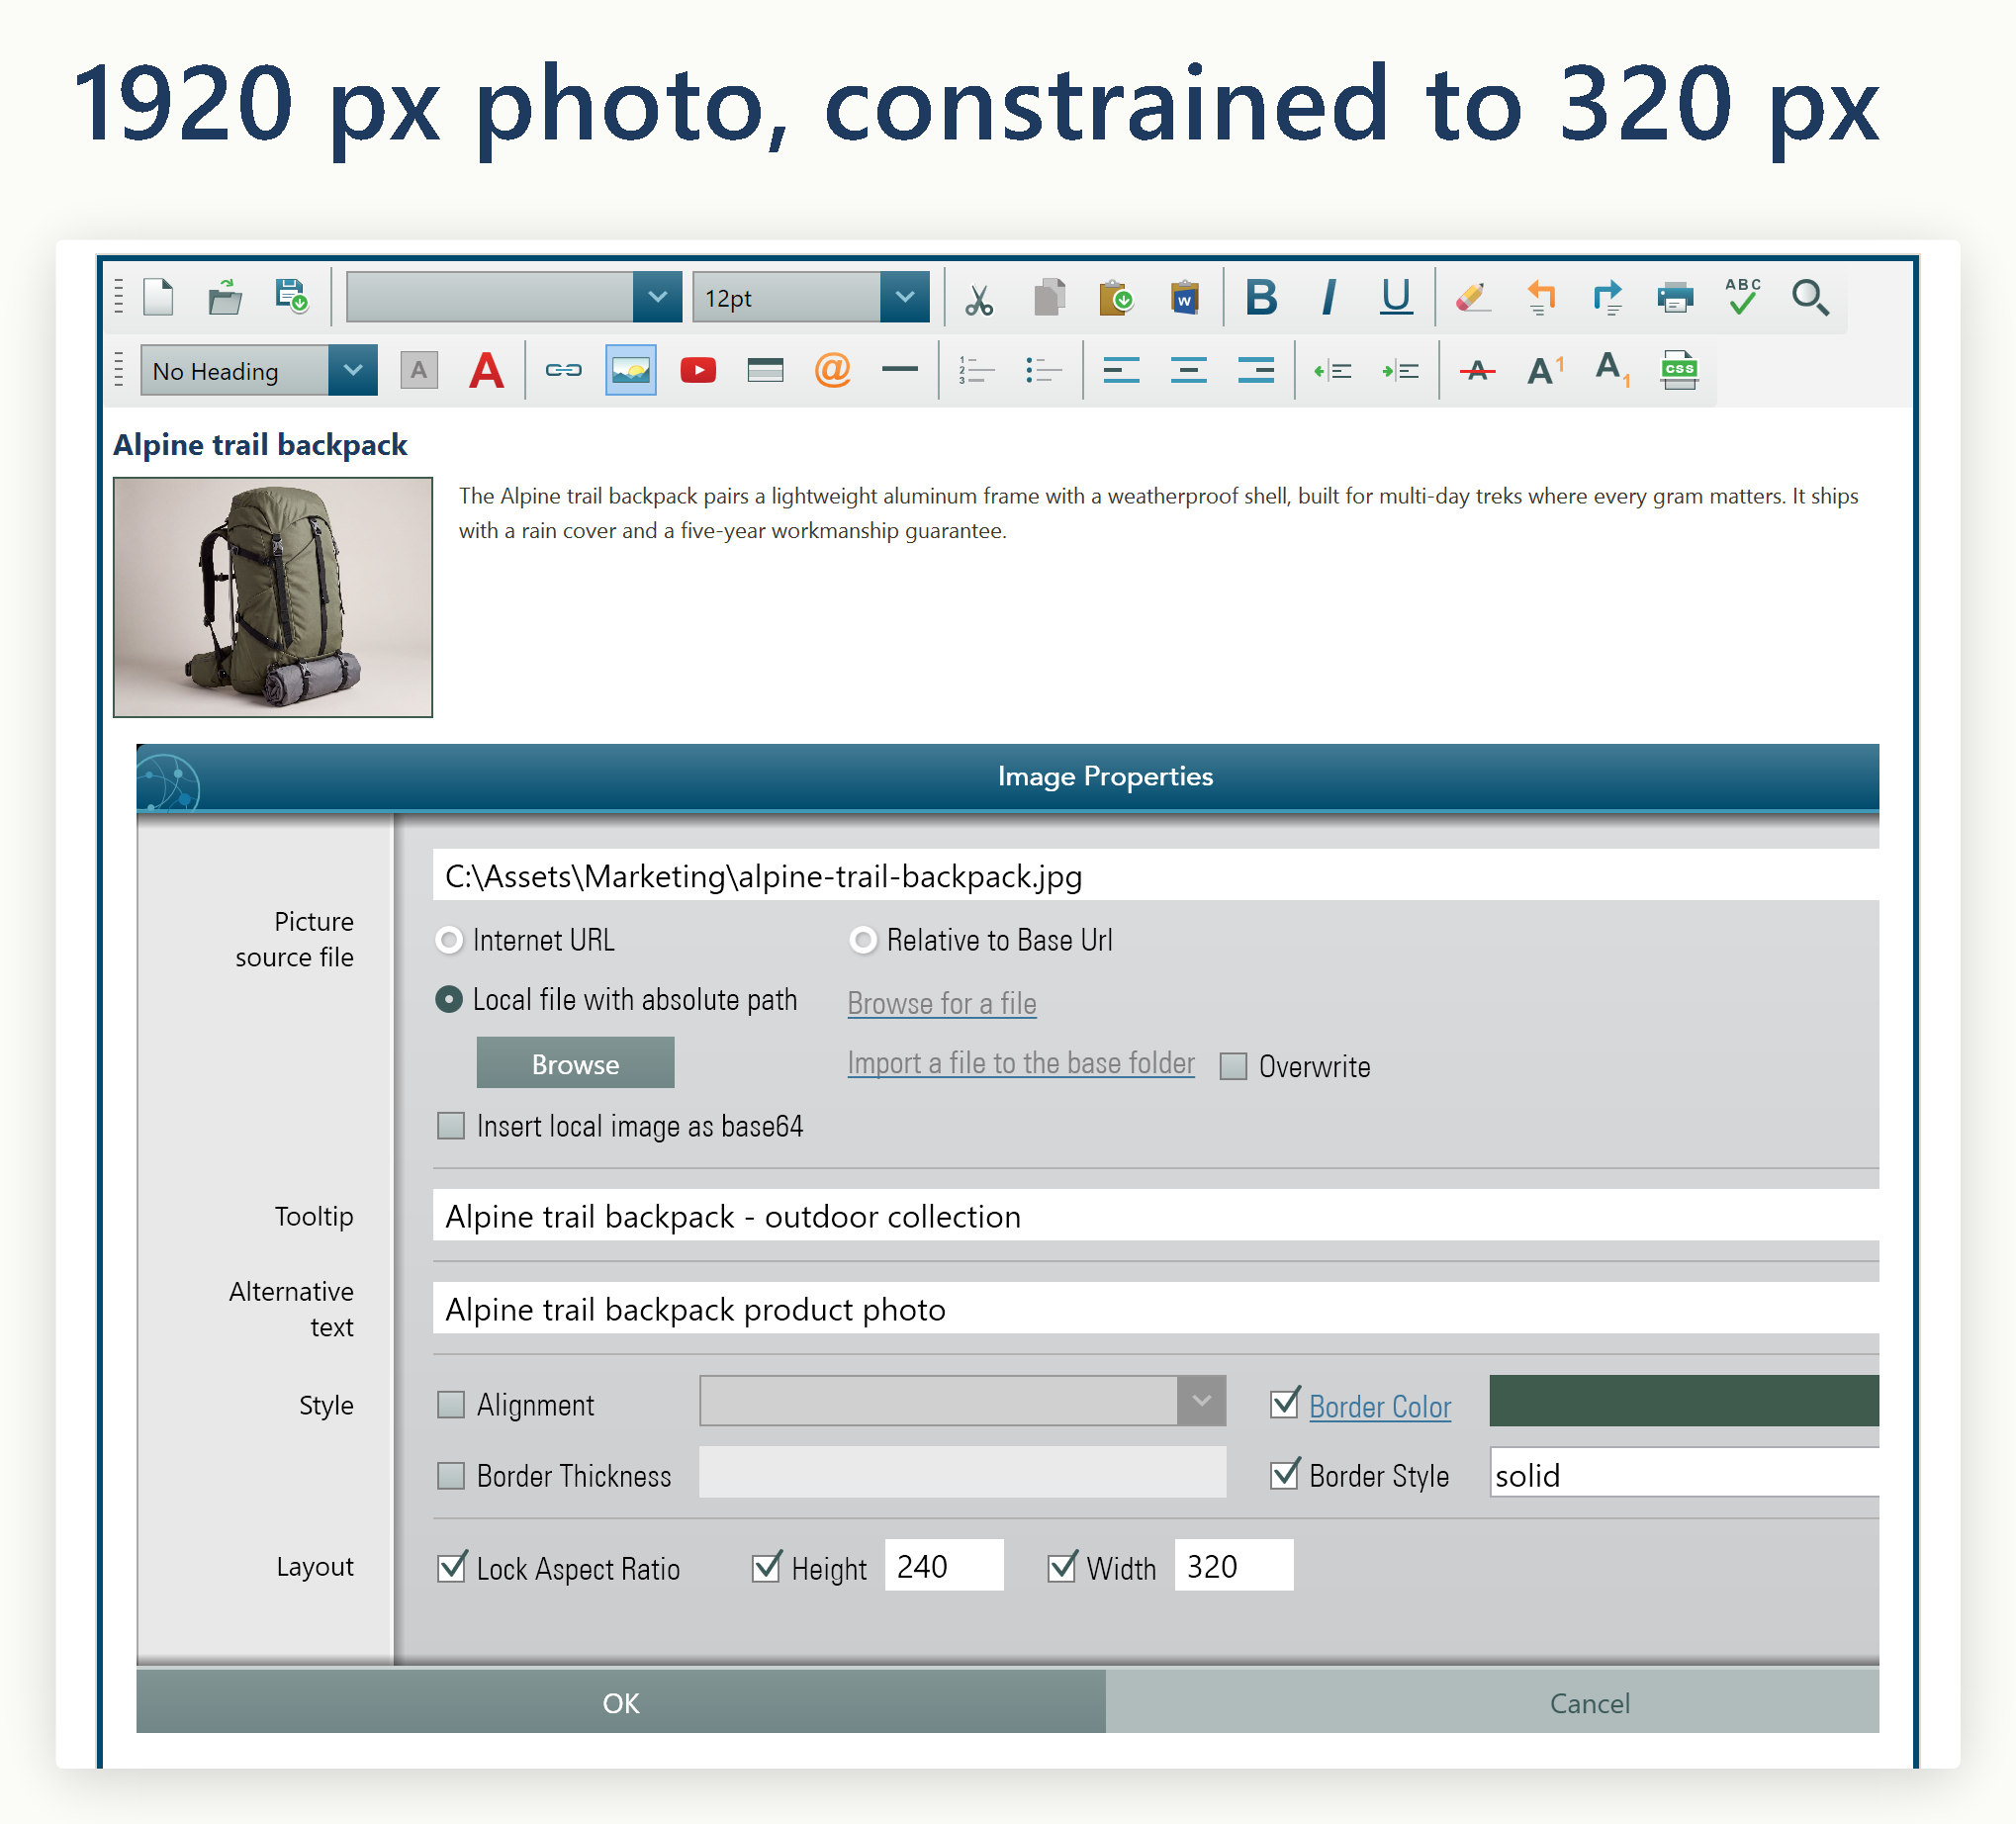The width and height of the screenshot is (2016, 1824).
Task: Toggle italic formatting
Action: pos(1328,297)
